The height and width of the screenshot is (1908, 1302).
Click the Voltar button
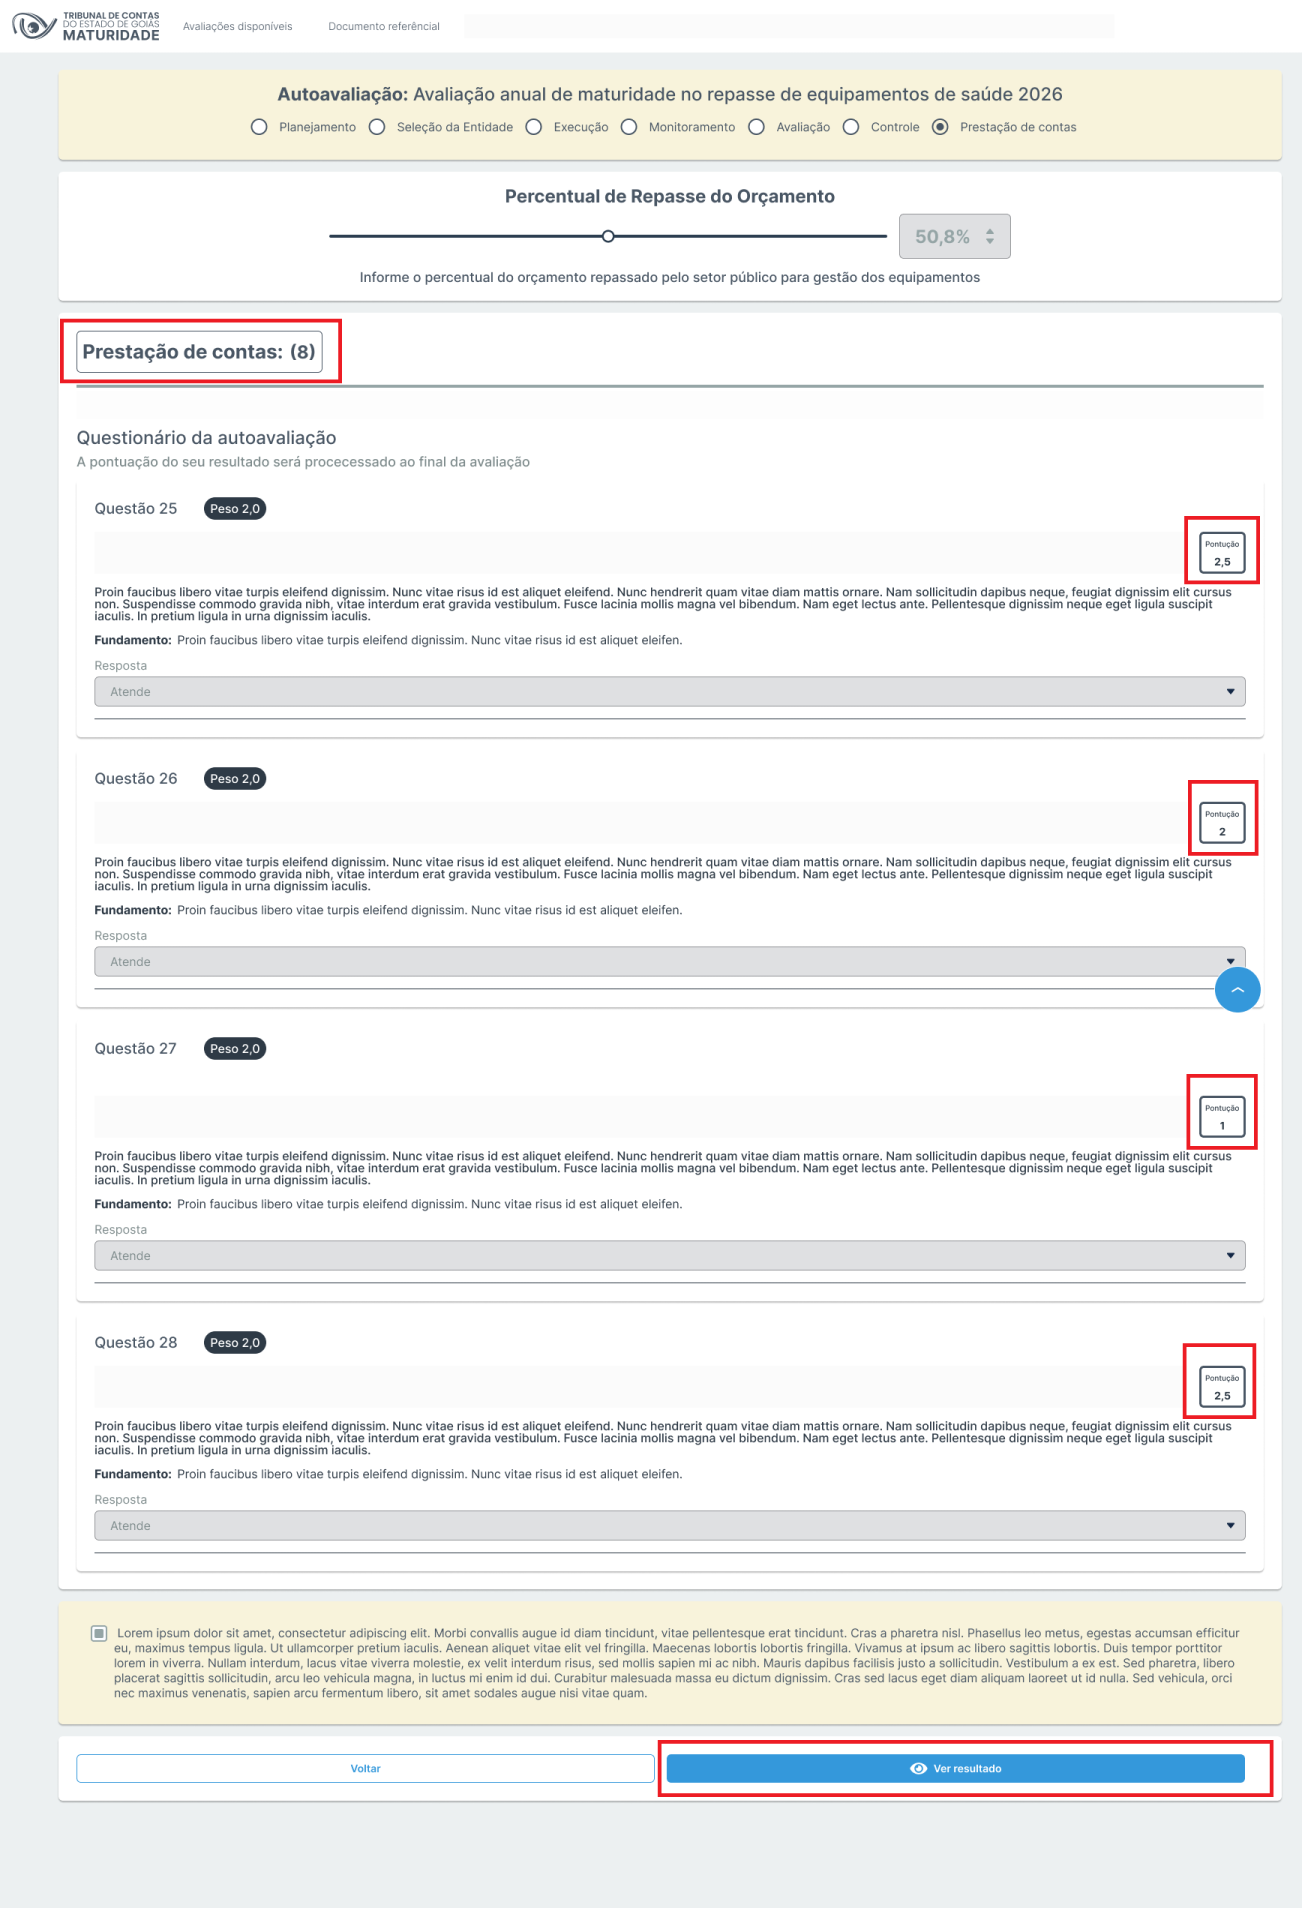(365, 1768)
